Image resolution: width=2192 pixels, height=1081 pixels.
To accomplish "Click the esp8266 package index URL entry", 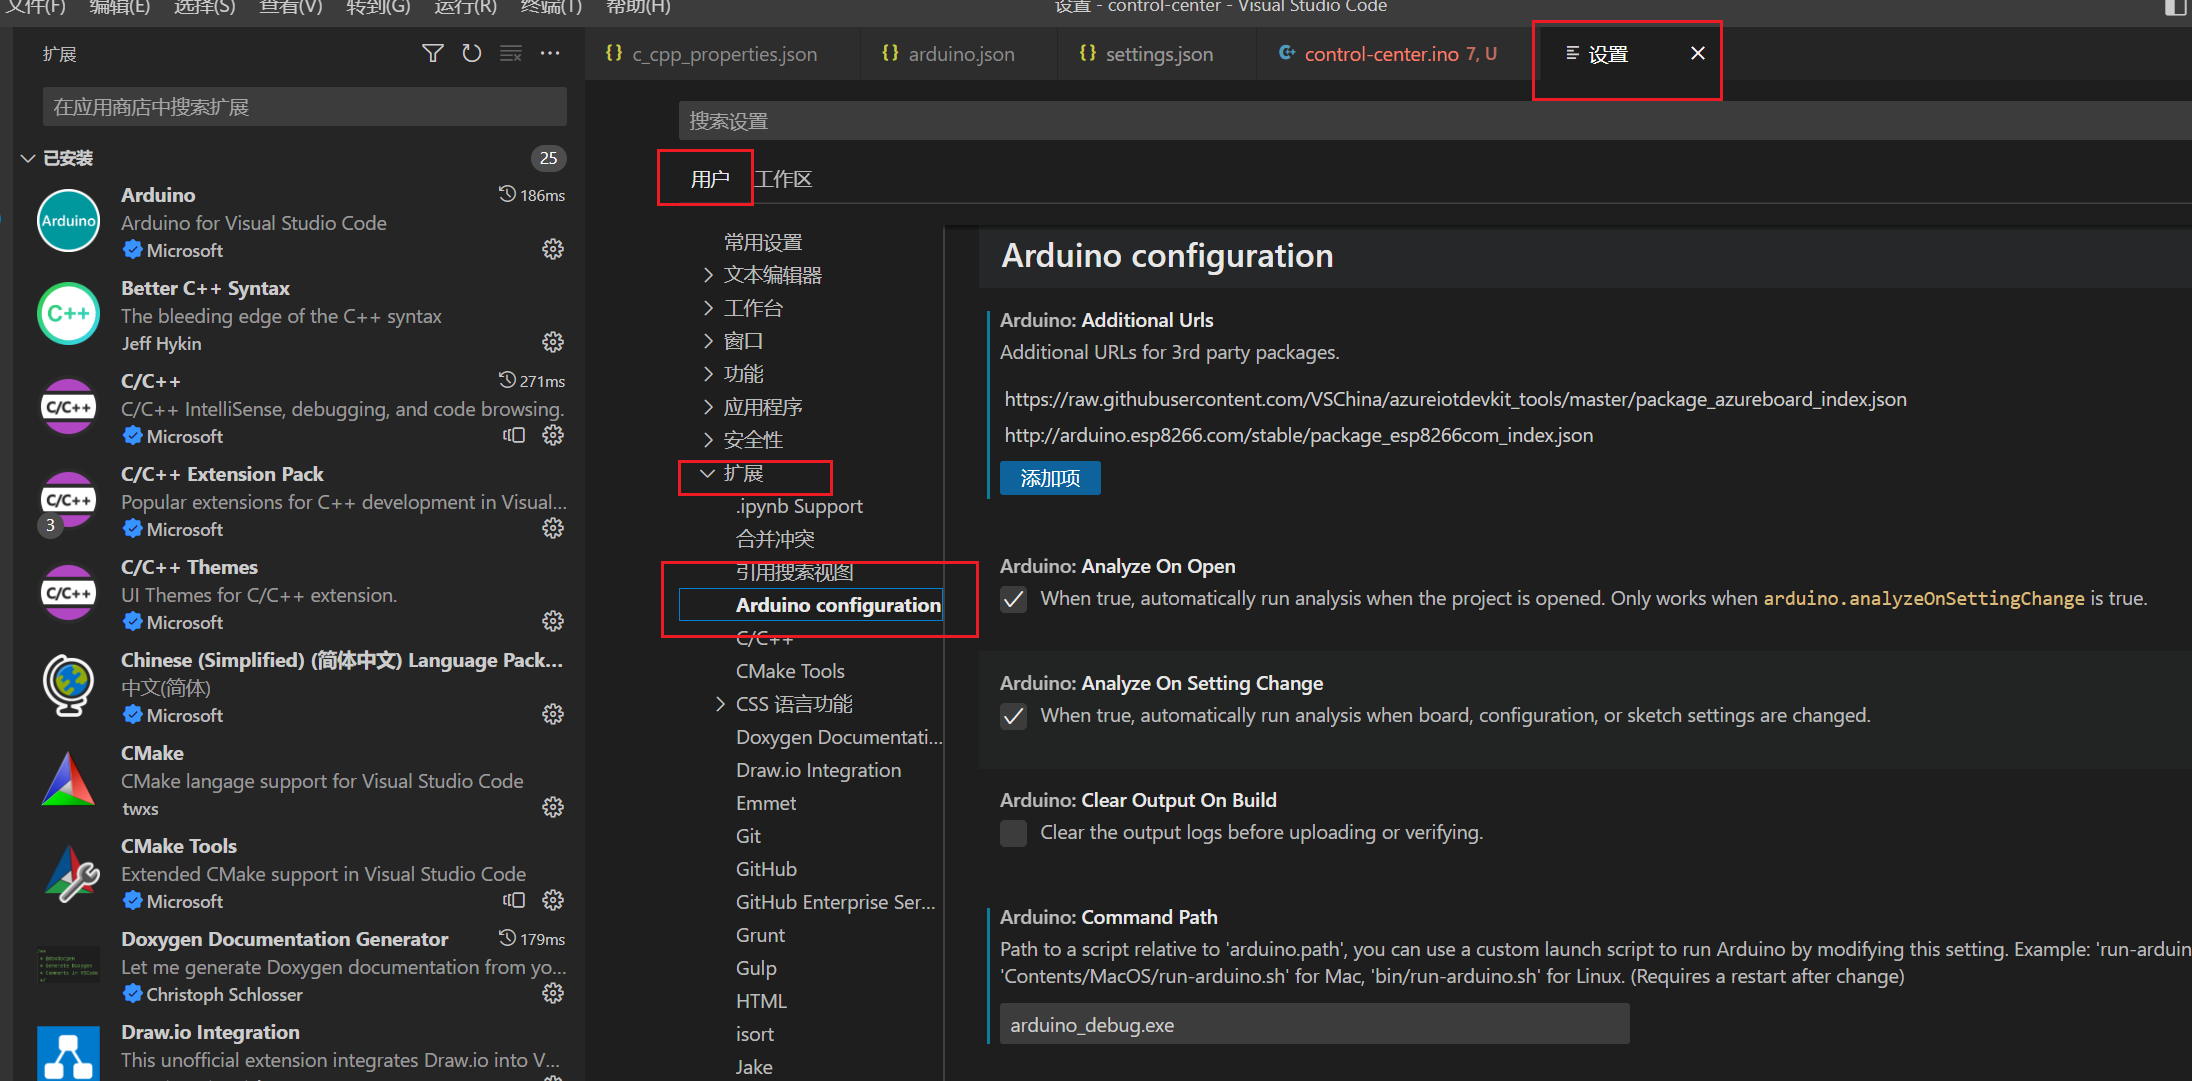I will coord(1298,435).
